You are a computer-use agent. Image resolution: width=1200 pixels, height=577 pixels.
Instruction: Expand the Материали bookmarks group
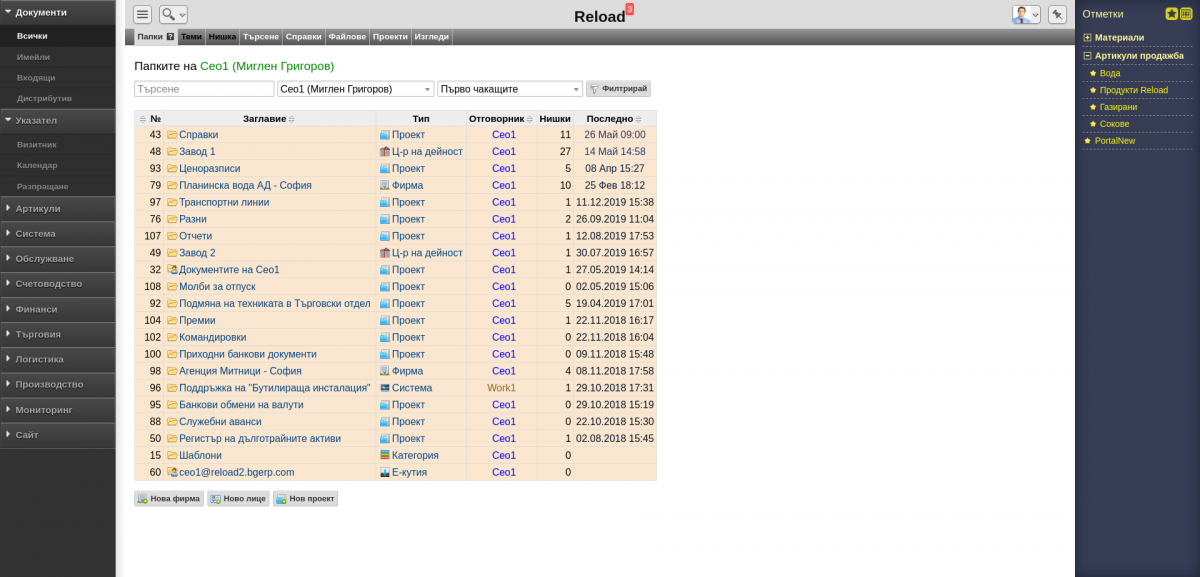pos(1087,37)
